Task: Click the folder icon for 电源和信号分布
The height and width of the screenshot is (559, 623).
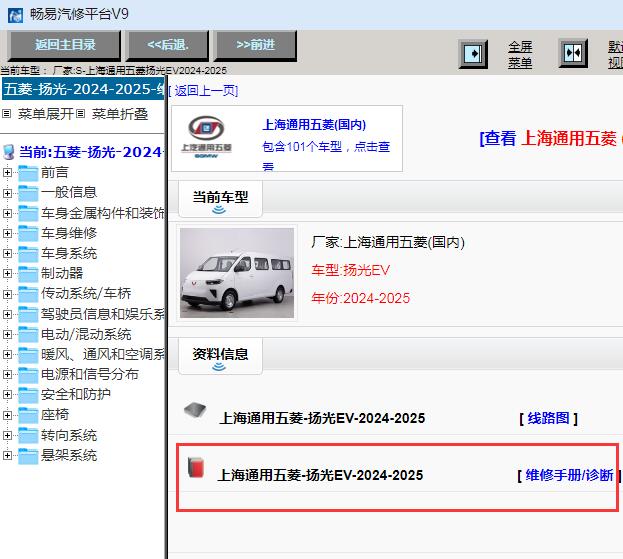Action: pos(28,375)
